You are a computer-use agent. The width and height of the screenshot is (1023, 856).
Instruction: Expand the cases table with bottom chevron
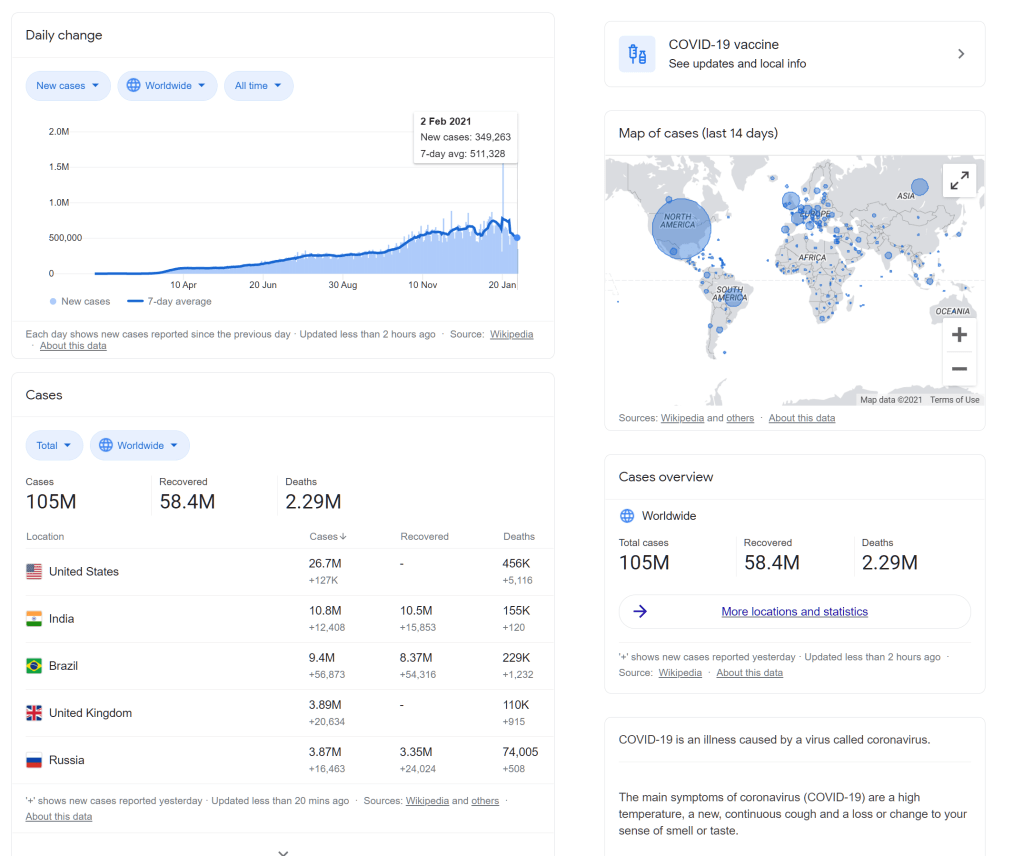[x=283, y=851]
